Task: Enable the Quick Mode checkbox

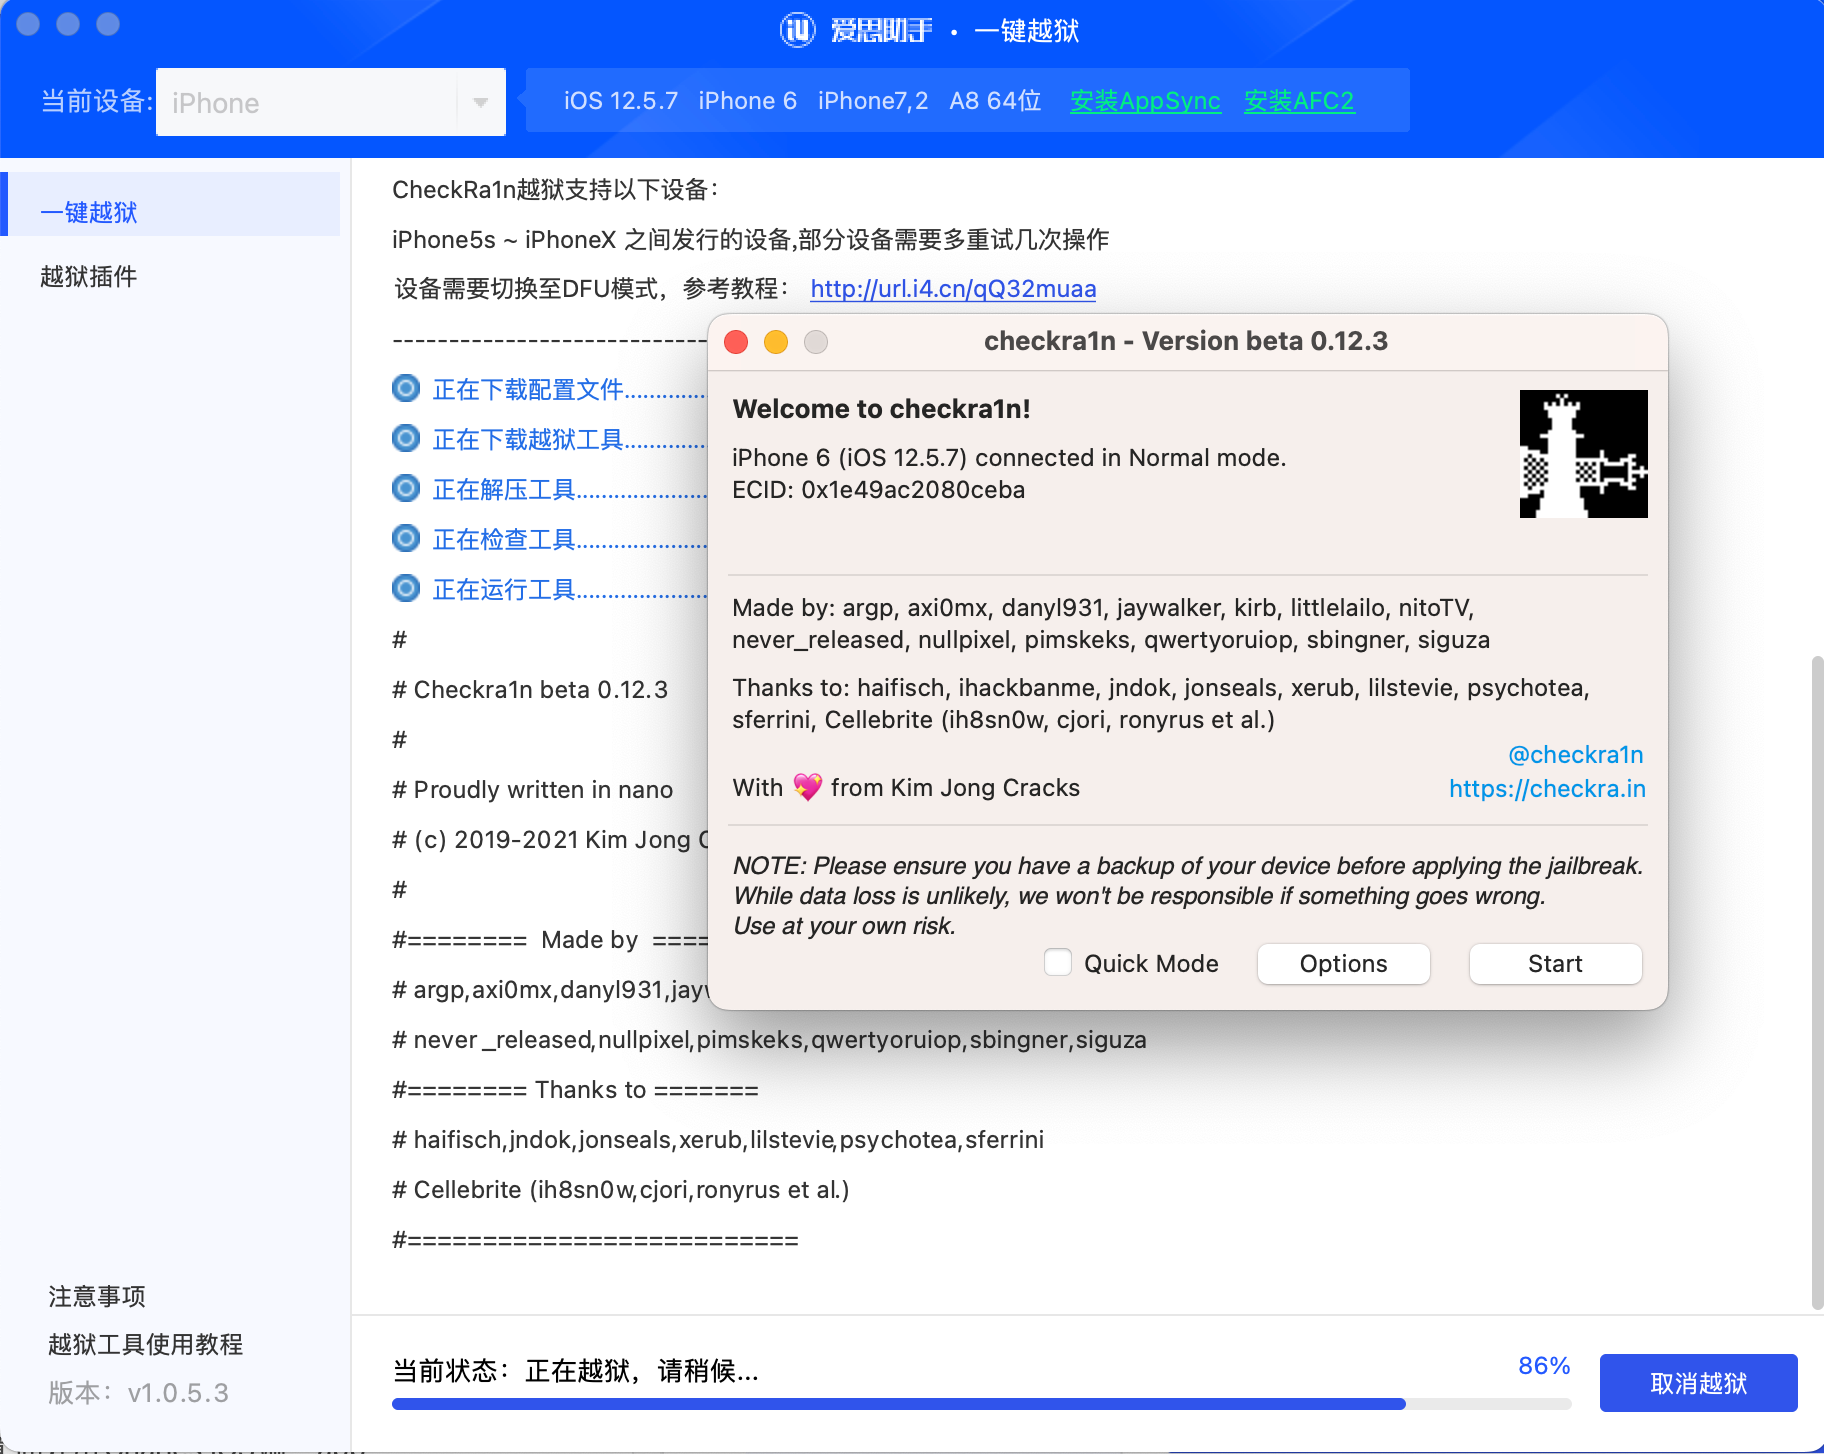Action: pos(1058,962)
